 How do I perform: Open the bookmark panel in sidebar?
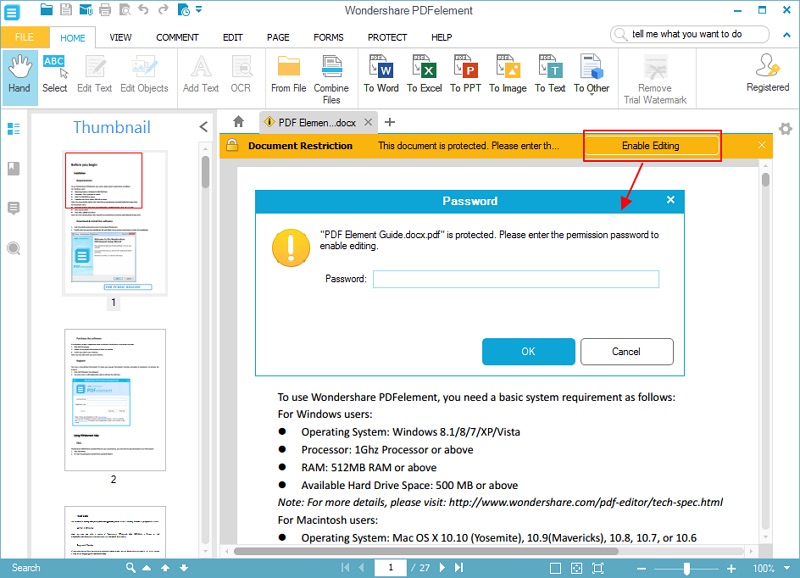point(14,168)
